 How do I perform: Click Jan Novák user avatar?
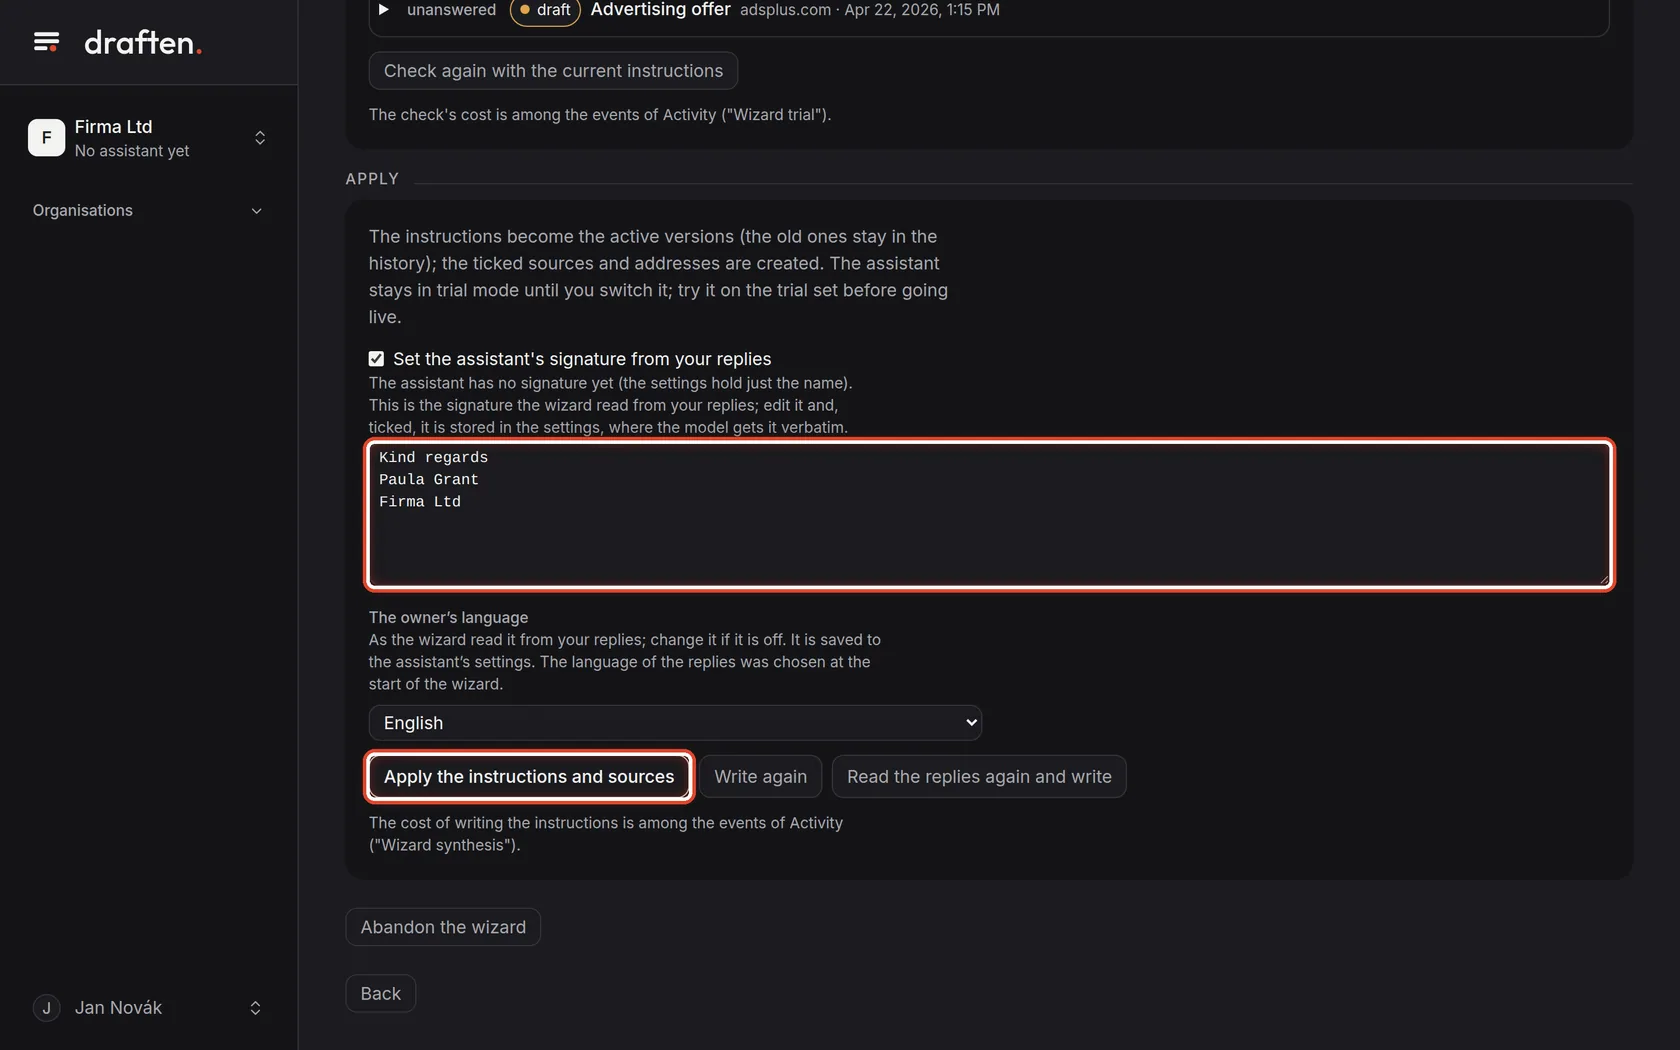(46, 1008)
